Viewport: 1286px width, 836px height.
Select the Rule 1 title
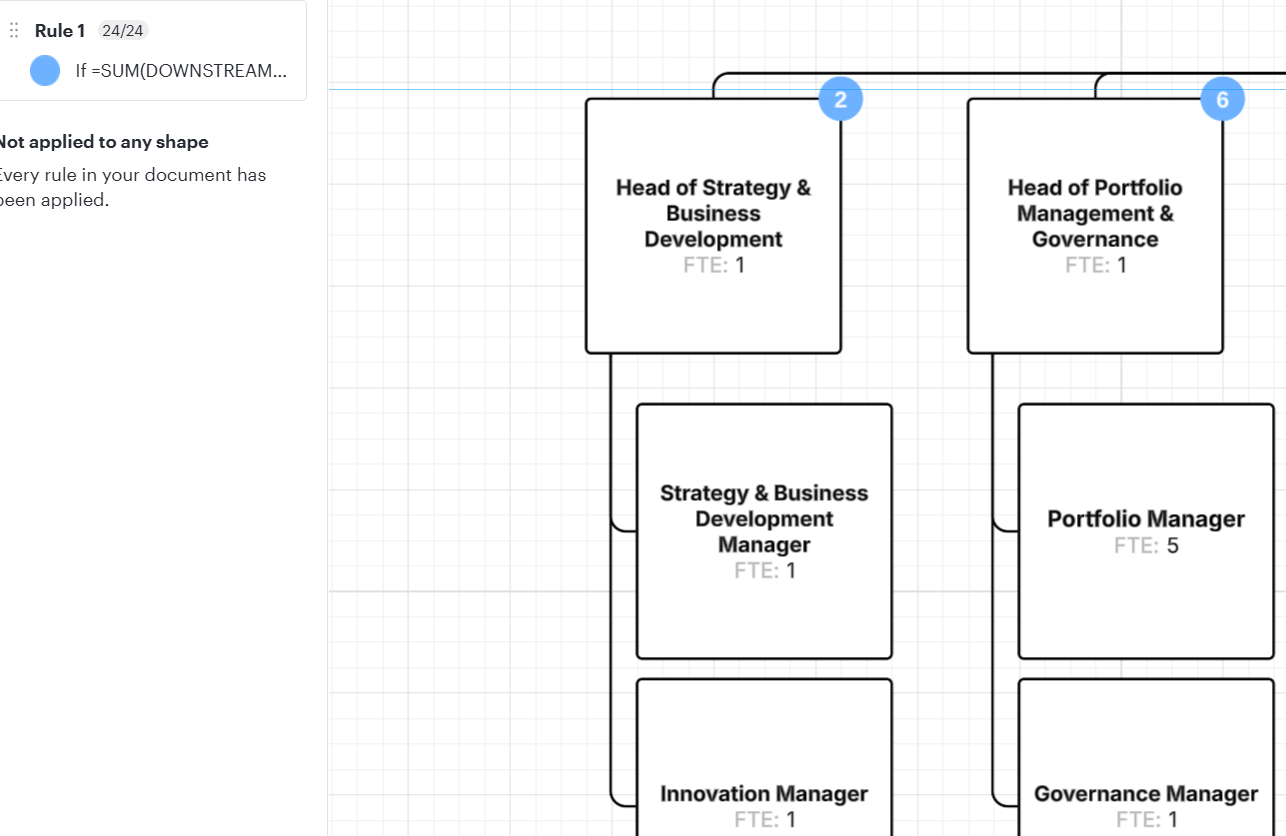60,31
